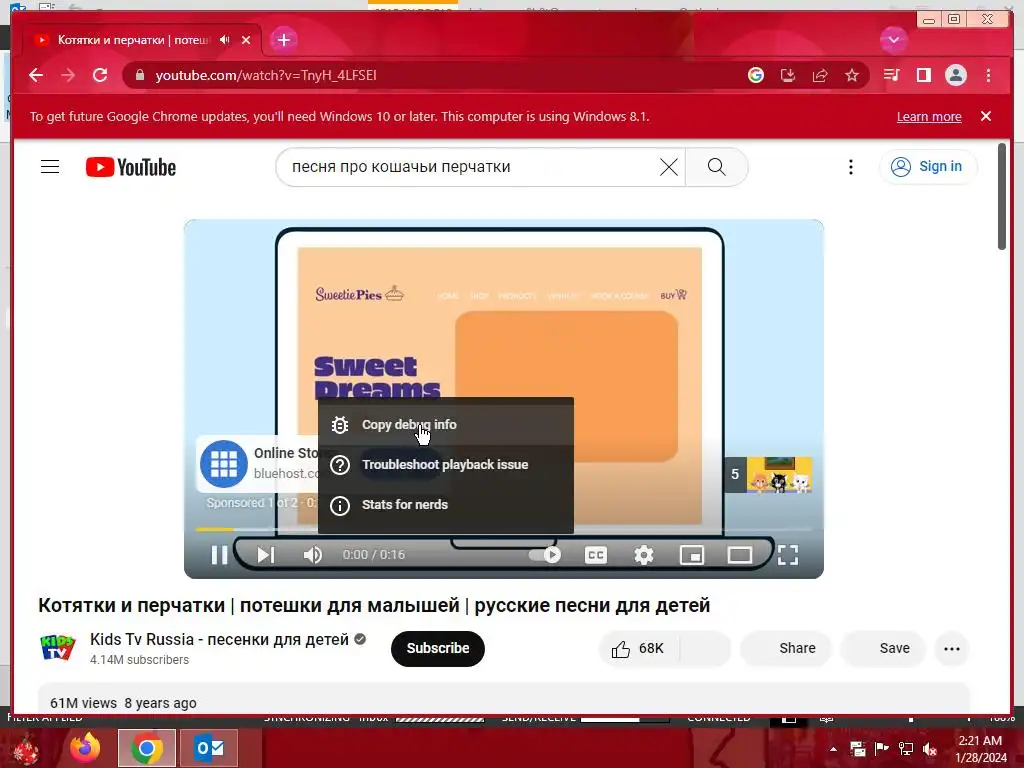This screenshot has width=1024, height=768.
Task: Clear the search query text
Action: tap(669, 167)
